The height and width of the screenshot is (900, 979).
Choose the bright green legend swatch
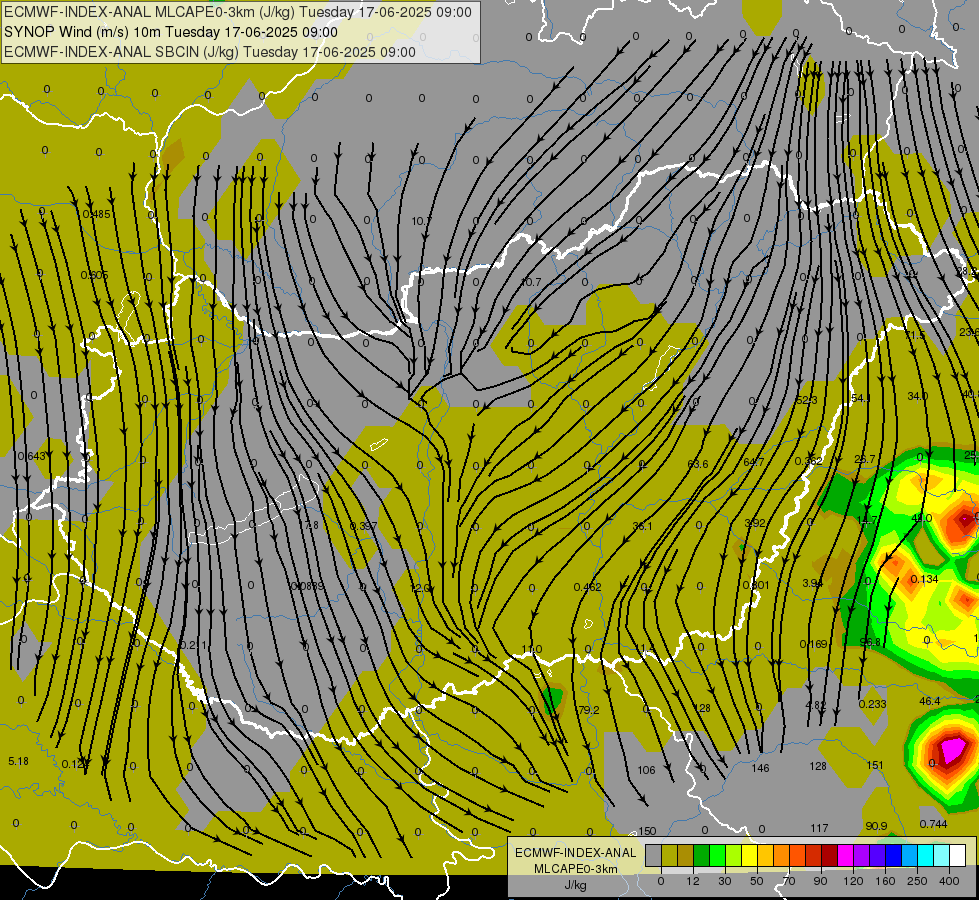[717, 855]
